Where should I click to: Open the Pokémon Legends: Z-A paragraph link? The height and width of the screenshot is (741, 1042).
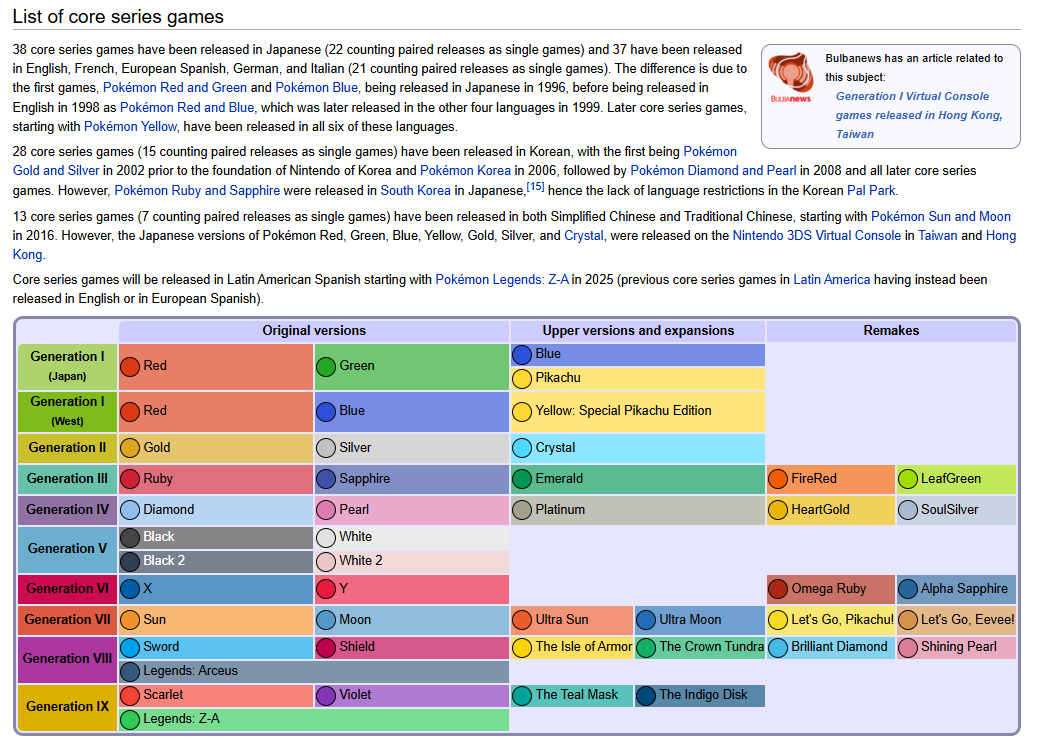tap(502, 280)
